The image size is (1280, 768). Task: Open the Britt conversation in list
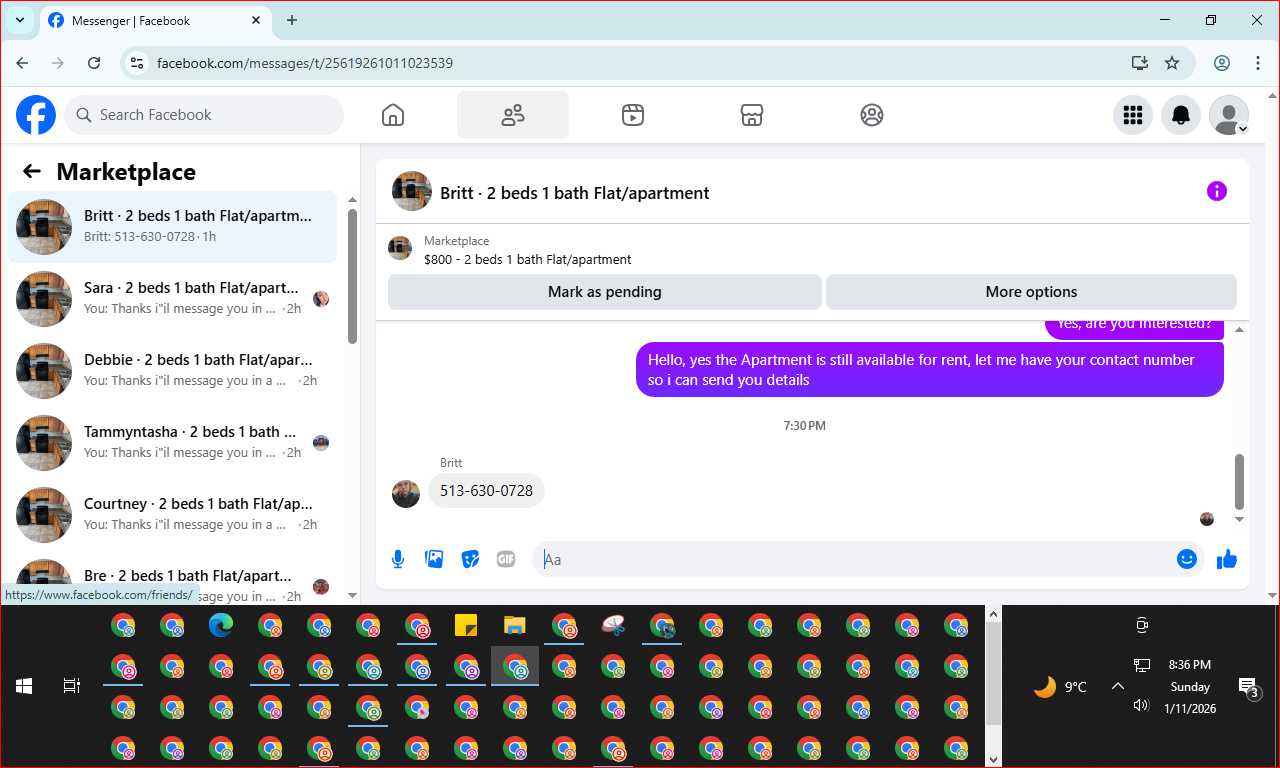click(172, 227)
